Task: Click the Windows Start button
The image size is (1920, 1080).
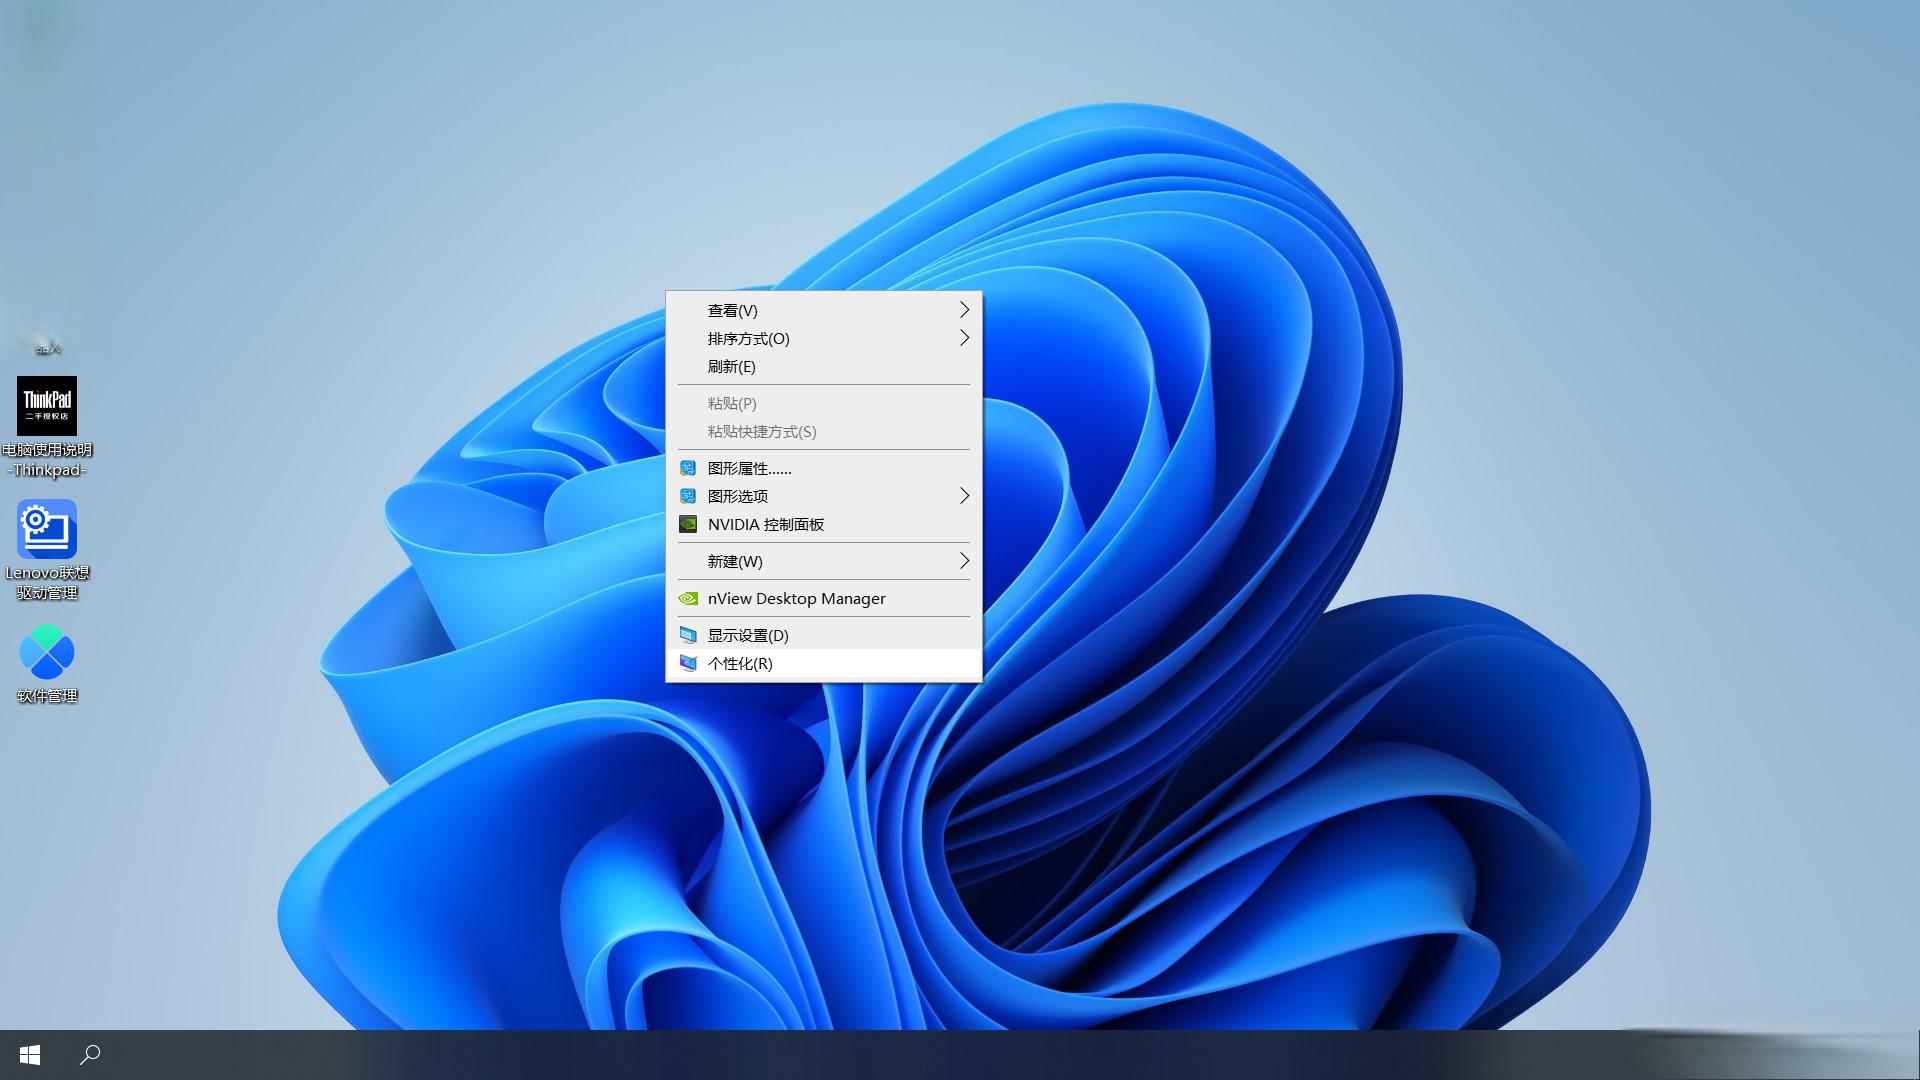Action: pyautogui.click(x=29, y=1055)
